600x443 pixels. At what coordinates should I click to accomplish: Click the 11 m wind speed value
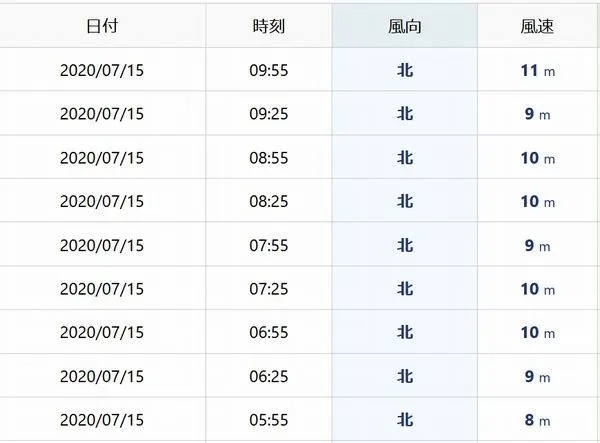click(538, 70)
